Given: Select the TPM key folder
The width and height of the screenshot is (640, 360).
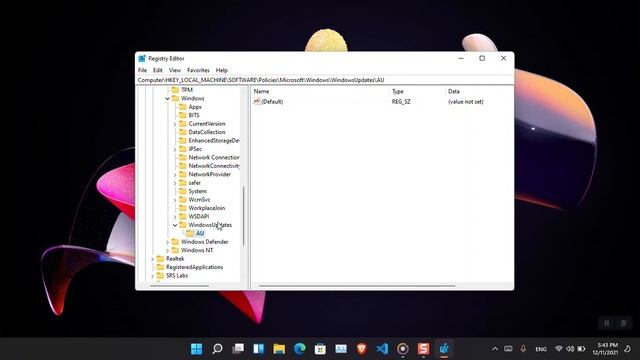Looking at the screenshot, I should click(x=187, y=90).
